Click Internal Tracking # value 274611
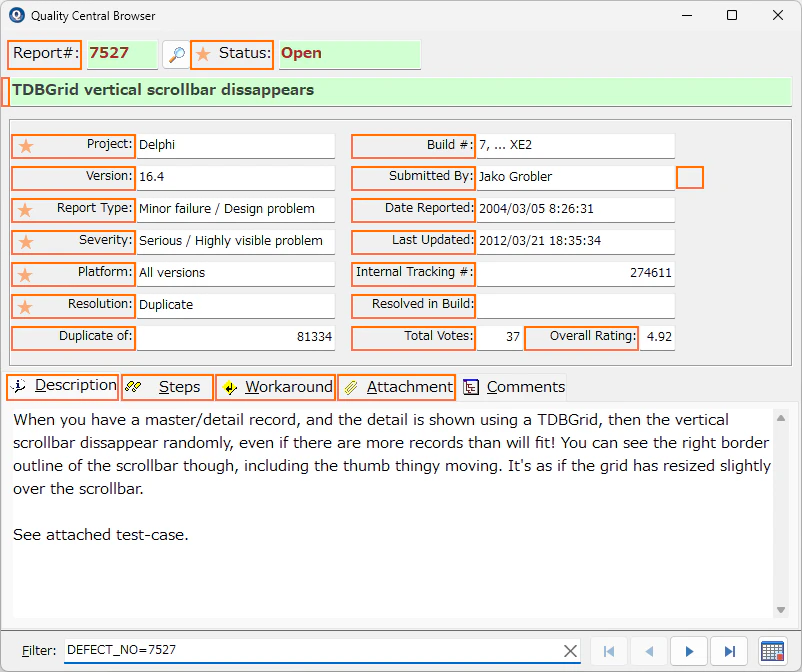 pyautogui.click(x=576, y=274)
